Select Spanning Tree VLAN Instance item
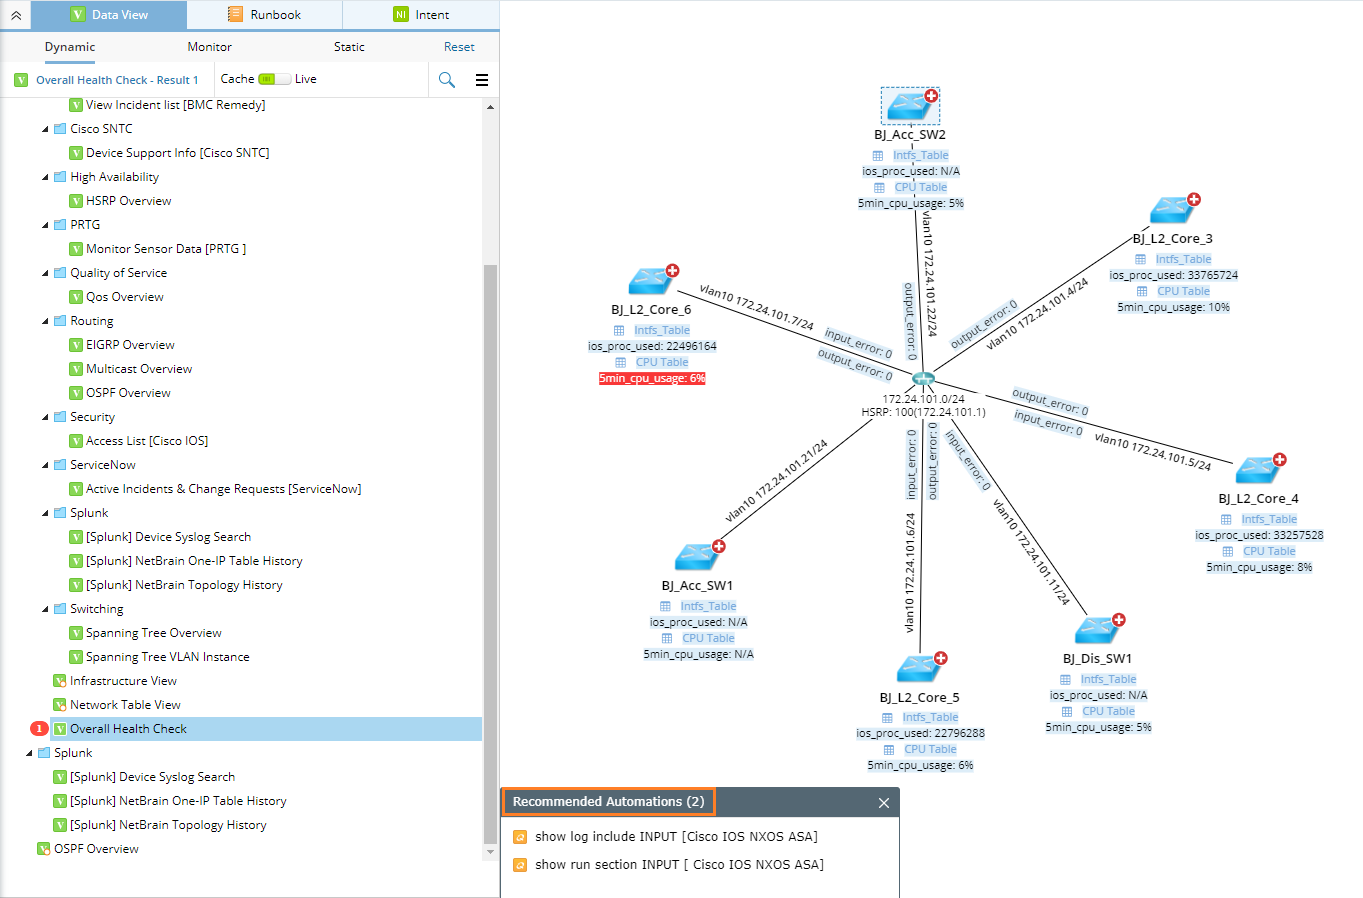Screen dimensions: 1363x898 click(168, 657)
